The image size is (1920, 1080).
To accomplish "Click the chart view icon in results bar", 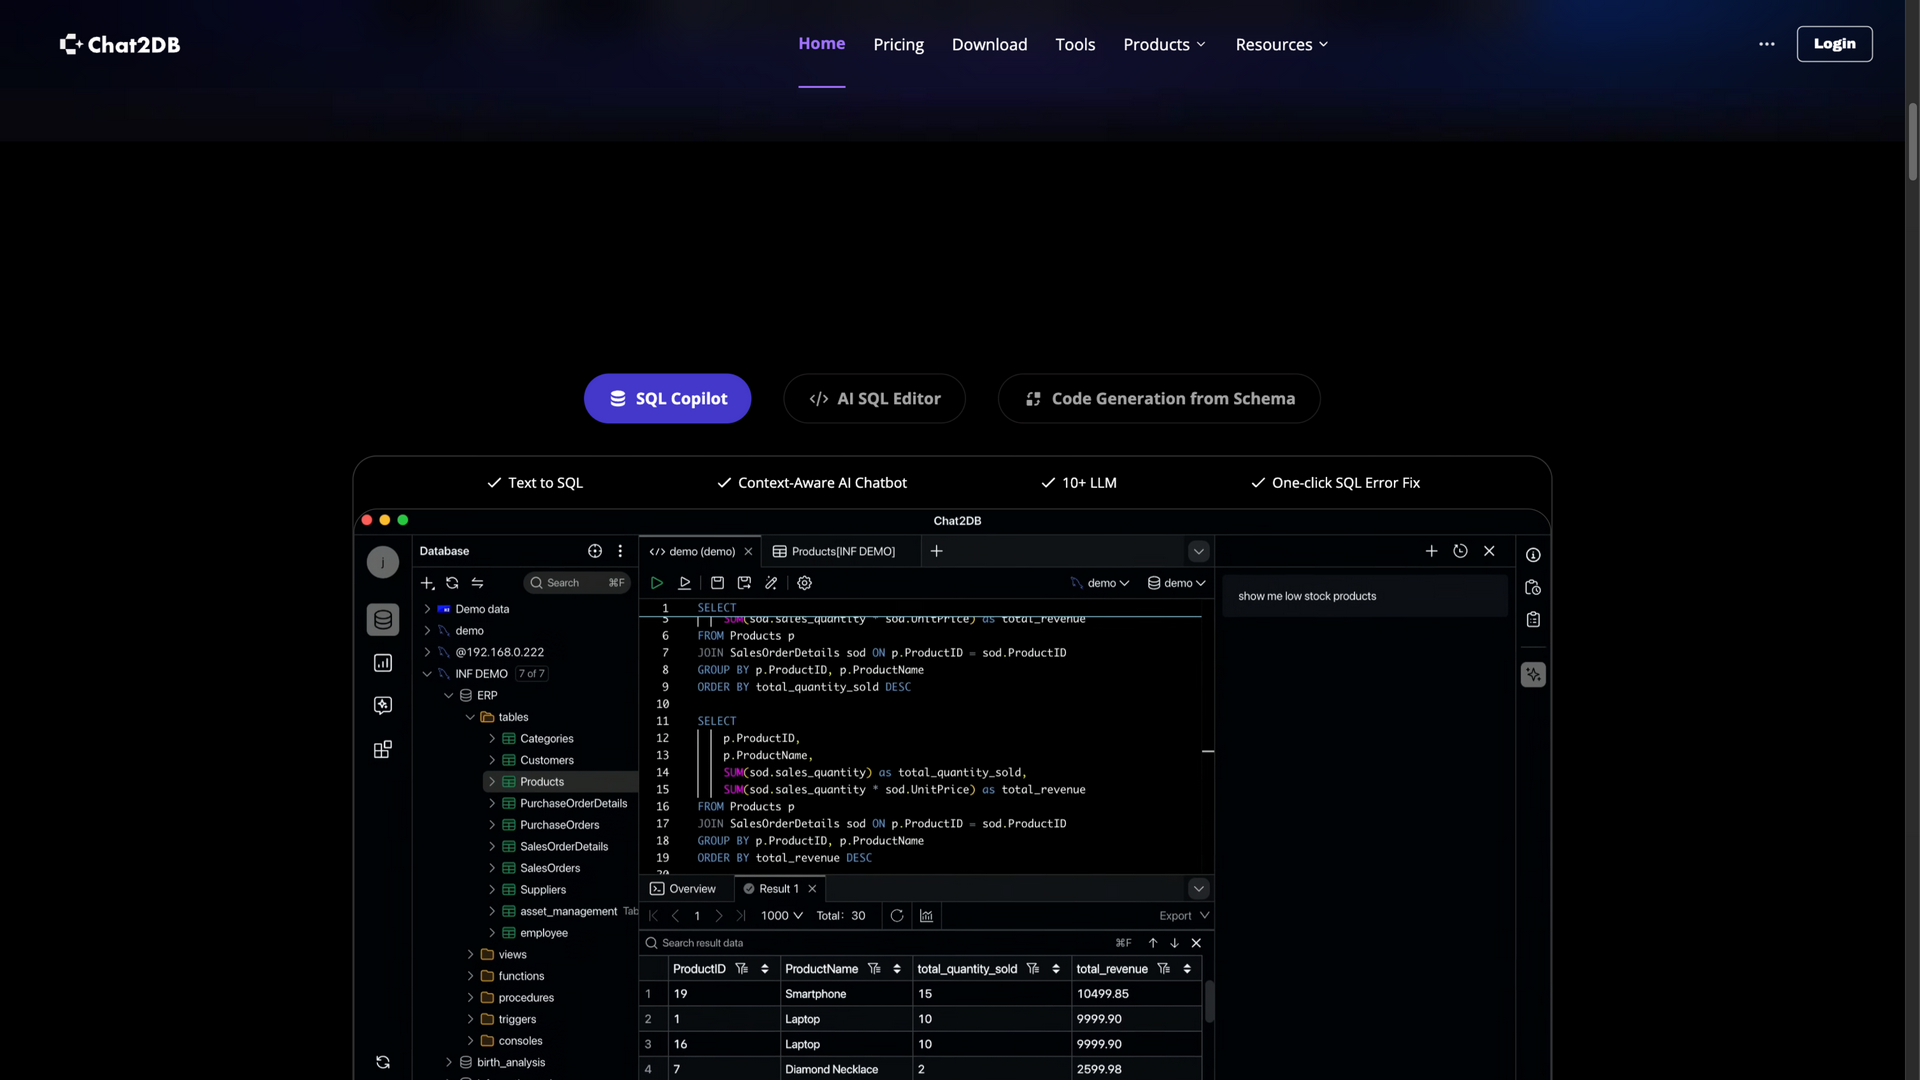I will tap(926, 916).
